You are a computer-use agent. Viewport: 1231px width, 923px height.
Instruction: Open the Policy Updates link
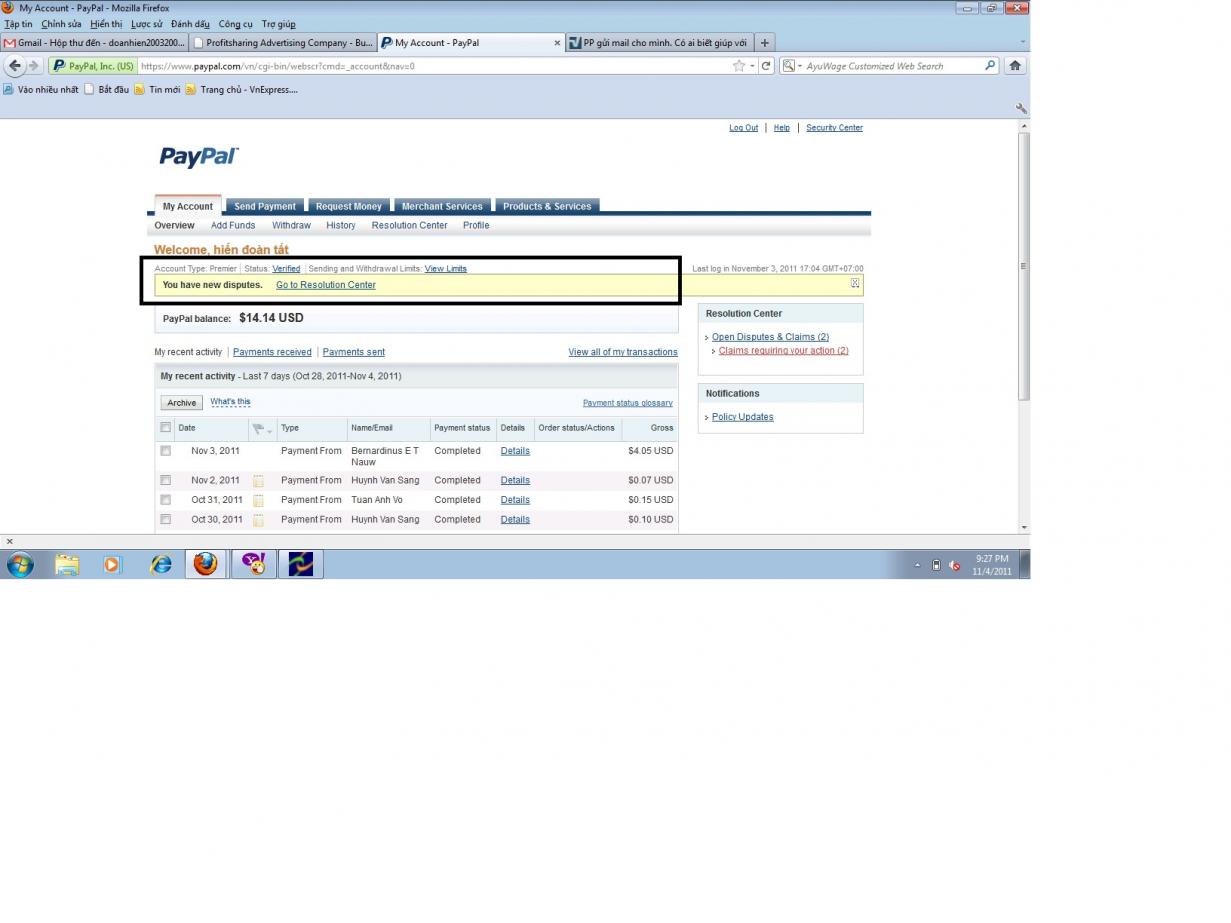(x=742, y=417)
